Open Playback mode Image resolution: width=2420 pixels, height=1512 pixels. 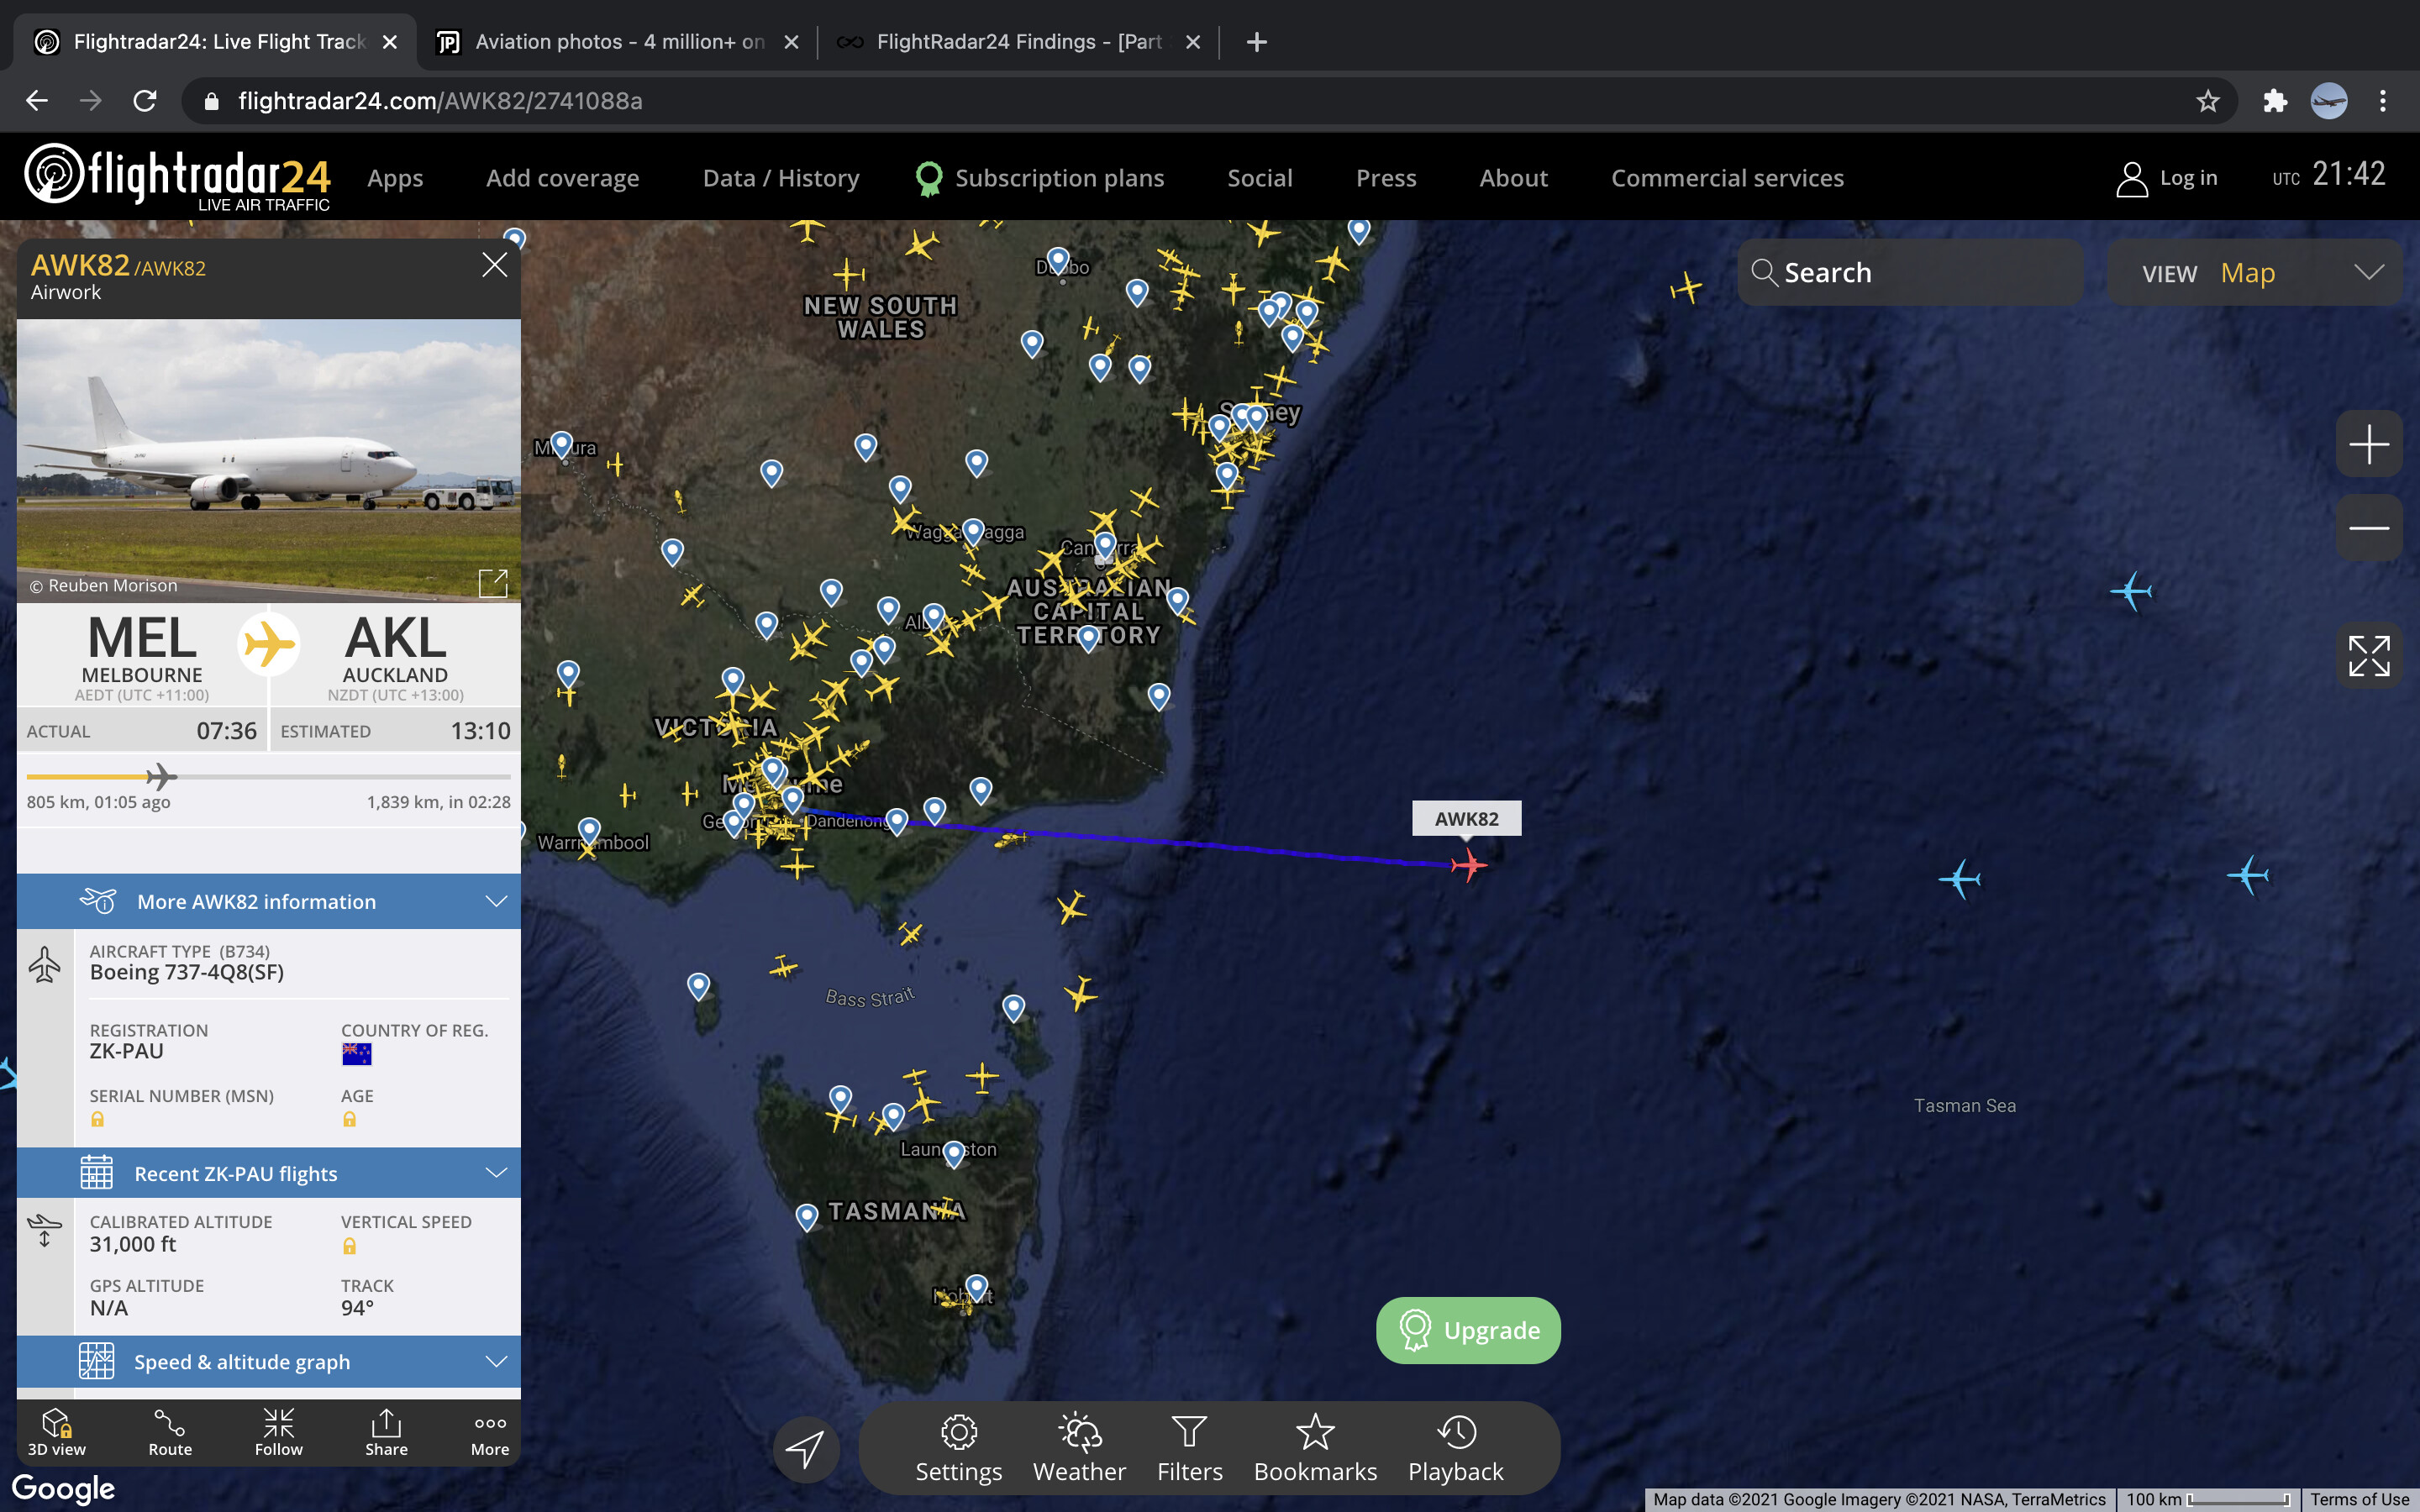pyautogui.click(x=1455, y=1447)
